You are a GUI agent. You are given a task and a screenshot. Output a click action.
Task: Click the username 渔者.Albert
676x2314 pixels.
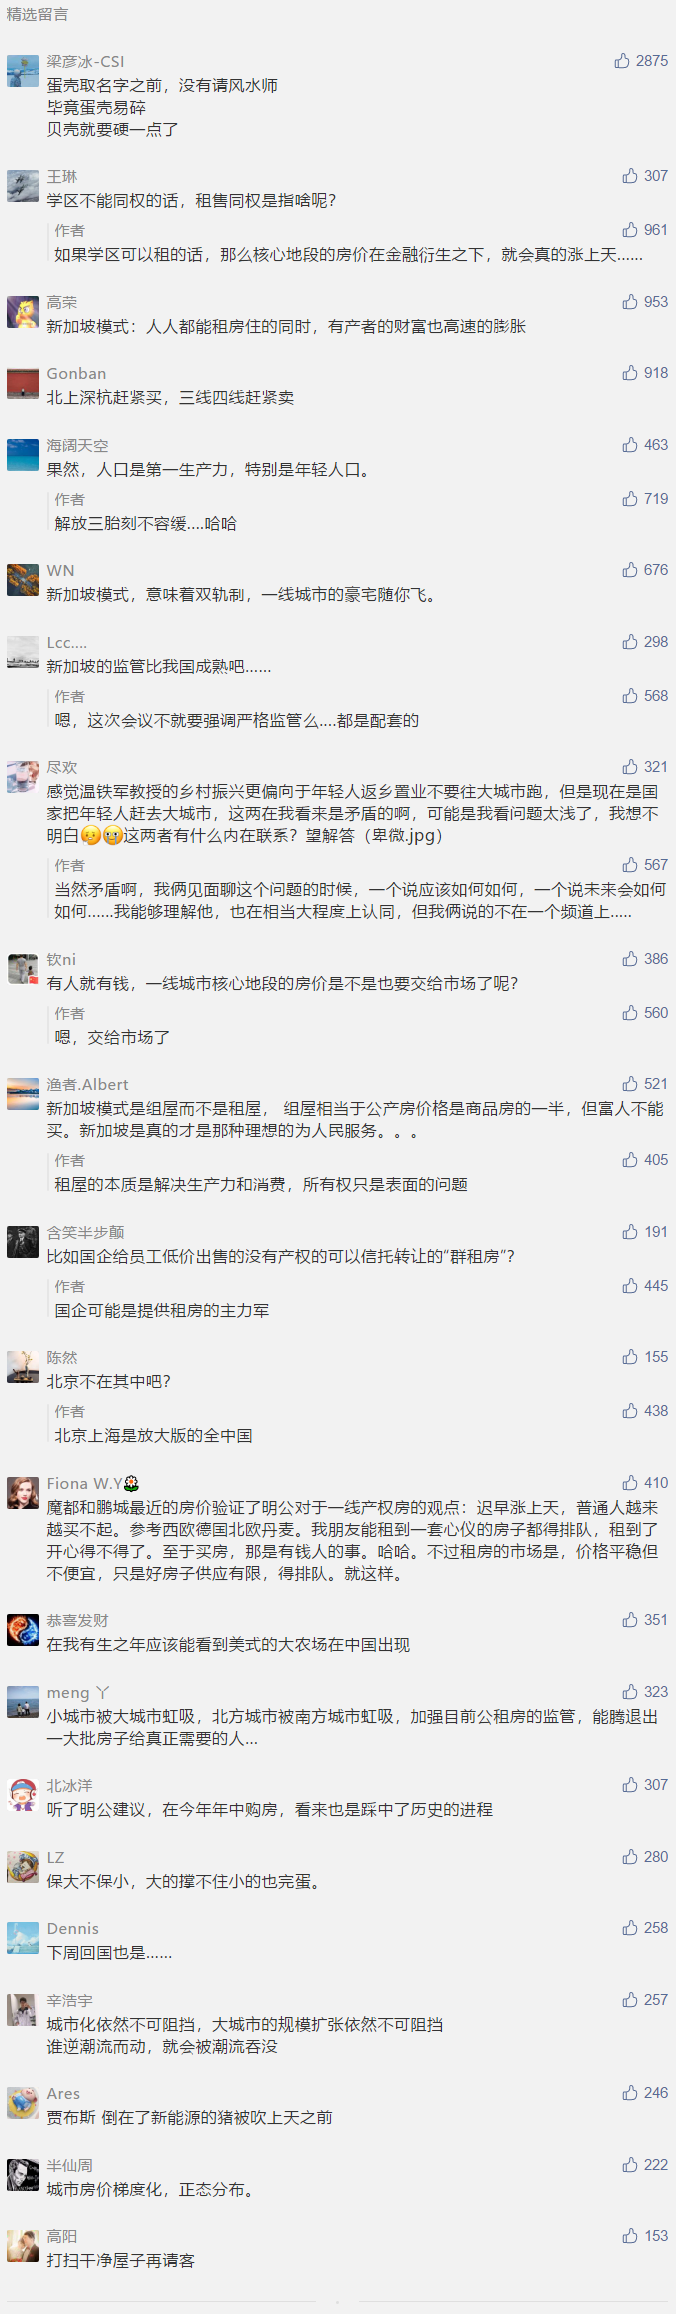point(87,1085)
